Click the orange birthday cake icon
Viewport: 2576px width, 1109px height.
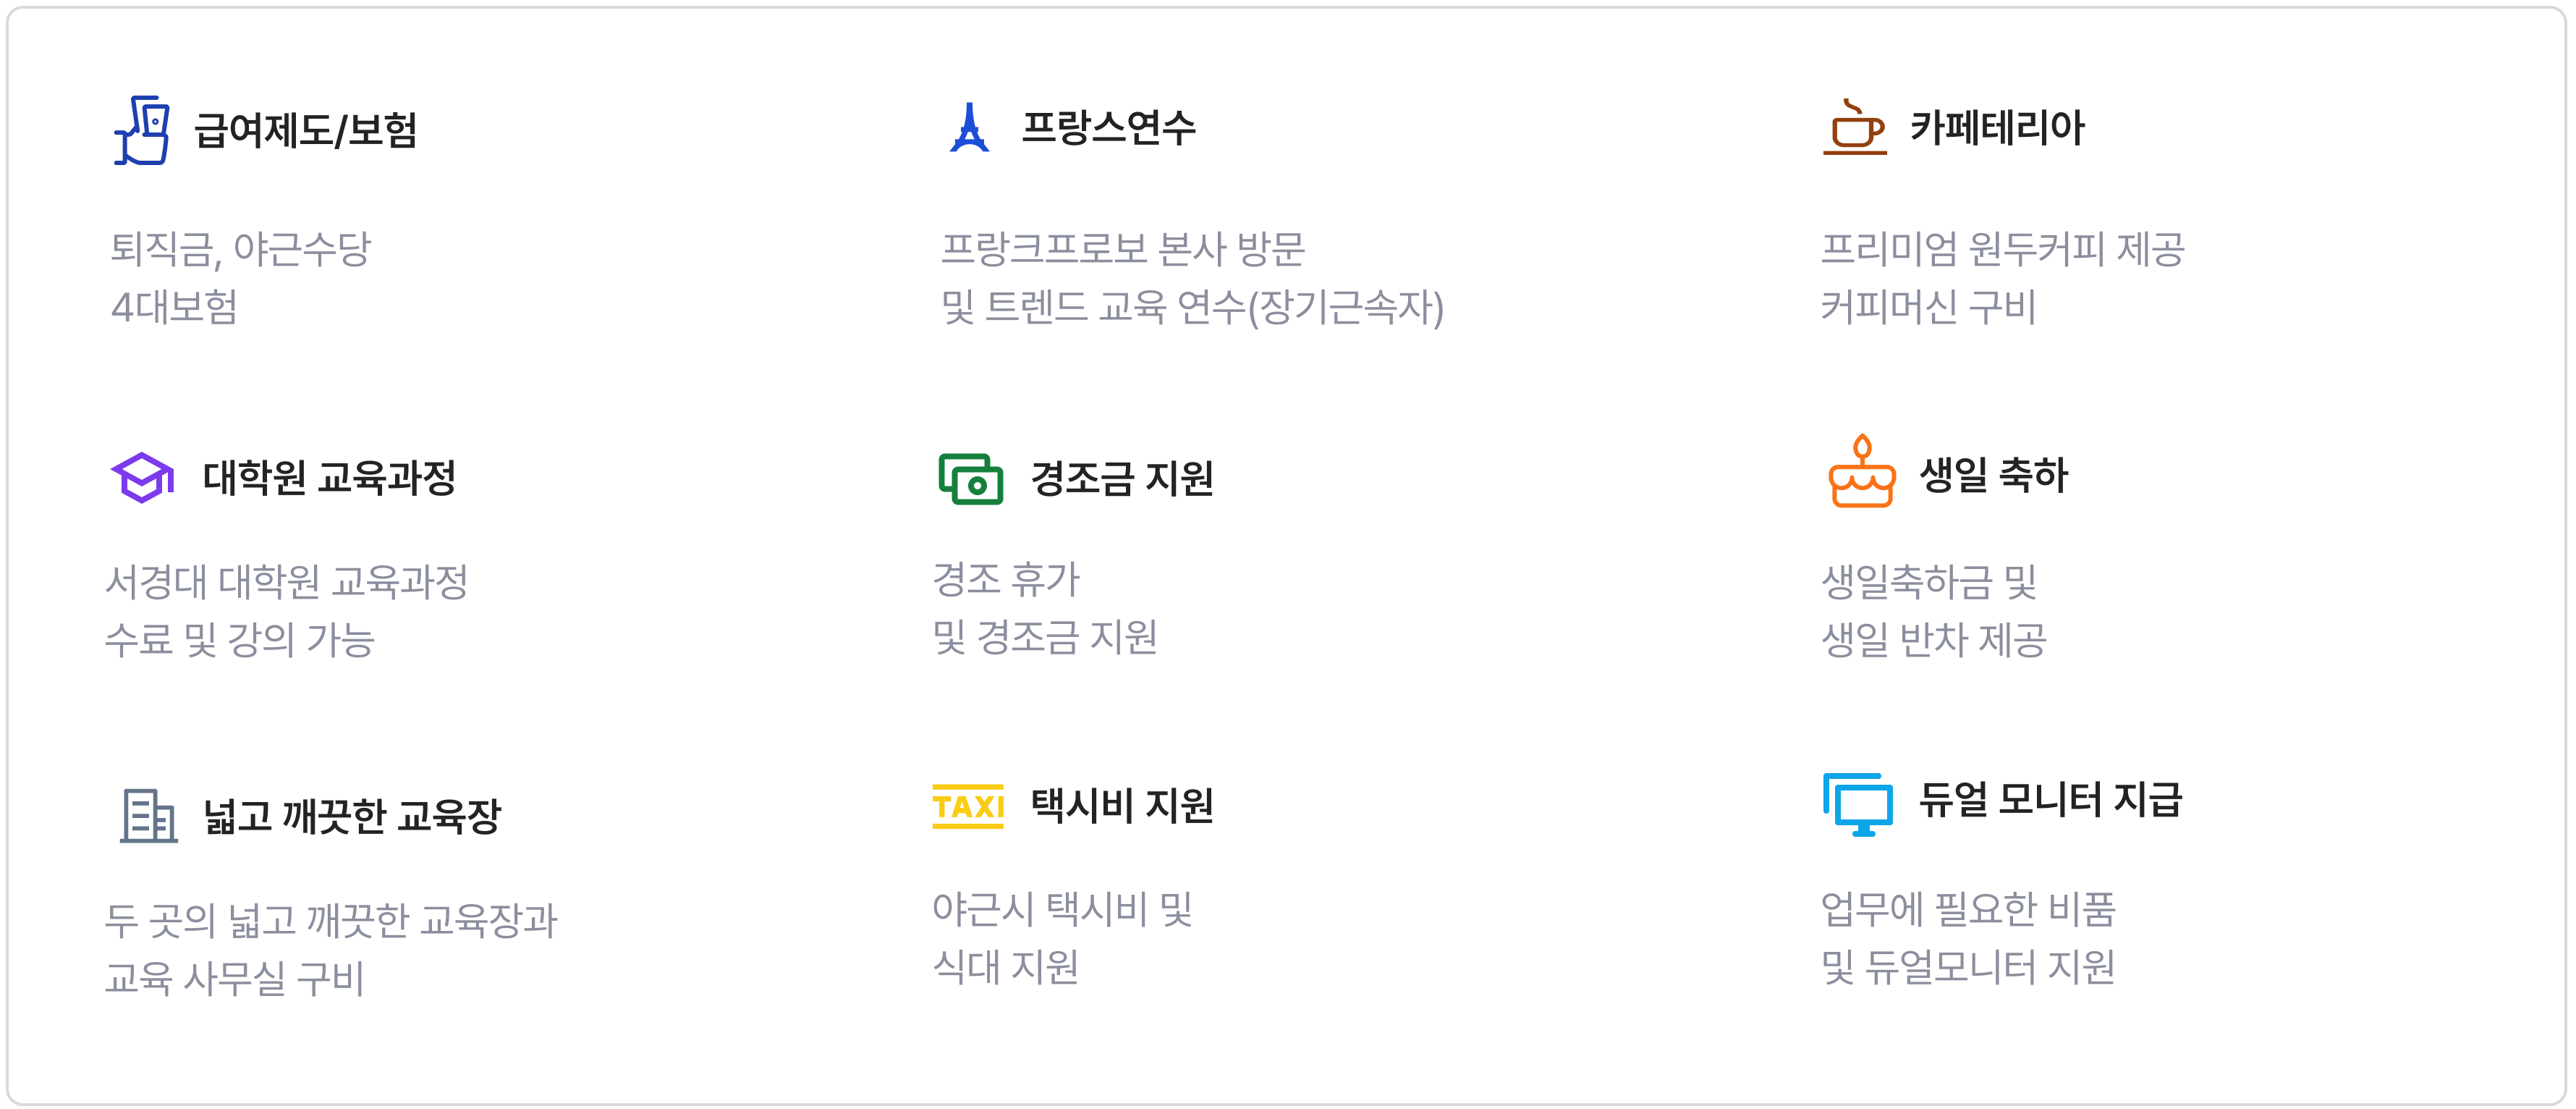[x=1861, y=472]
